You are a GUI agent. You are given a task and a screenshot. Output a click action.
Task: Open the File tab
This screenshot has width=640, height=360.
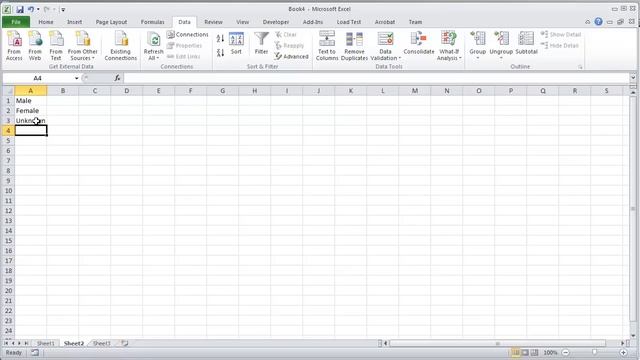16,22
